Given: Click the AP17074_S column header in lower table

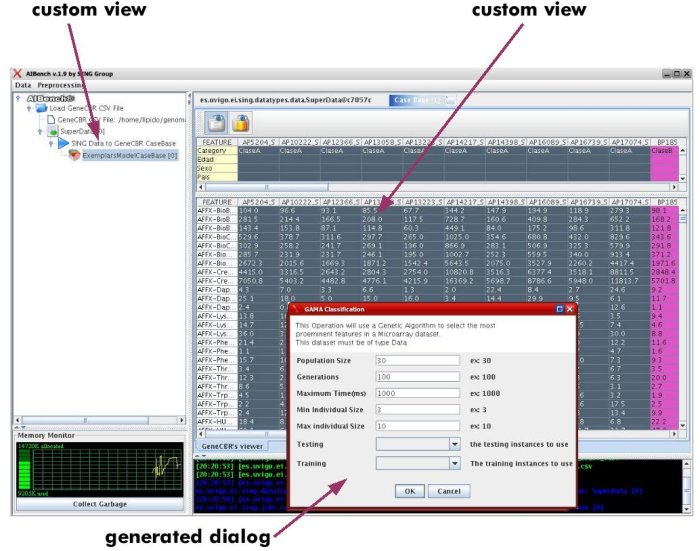Looking at the screenshot, I should pyautogui.click(x=629, y=202).
